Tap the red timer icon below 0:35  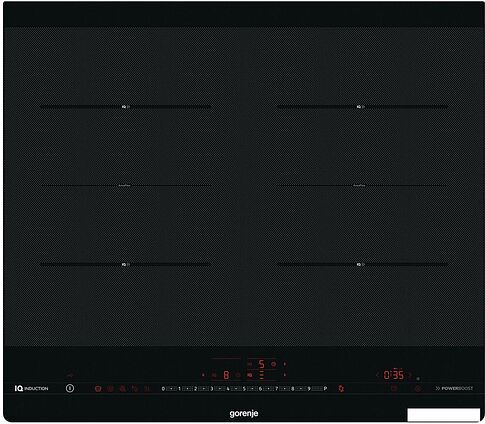click(394, 389)
